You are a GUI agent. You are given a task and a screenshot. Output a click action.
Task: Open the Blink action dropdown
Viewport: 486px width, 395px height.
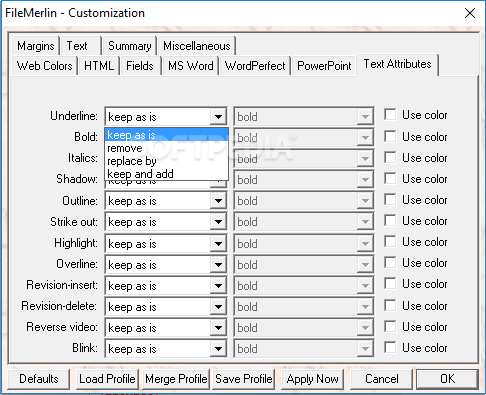tap(218, 349)
